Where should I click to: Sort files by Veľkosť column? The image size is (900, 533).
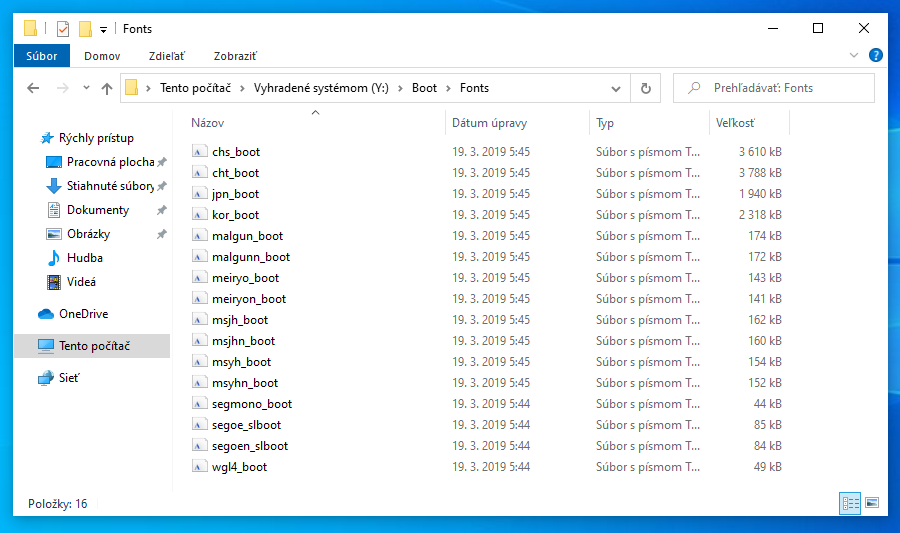pyautogui.click(x=735, y=123)
